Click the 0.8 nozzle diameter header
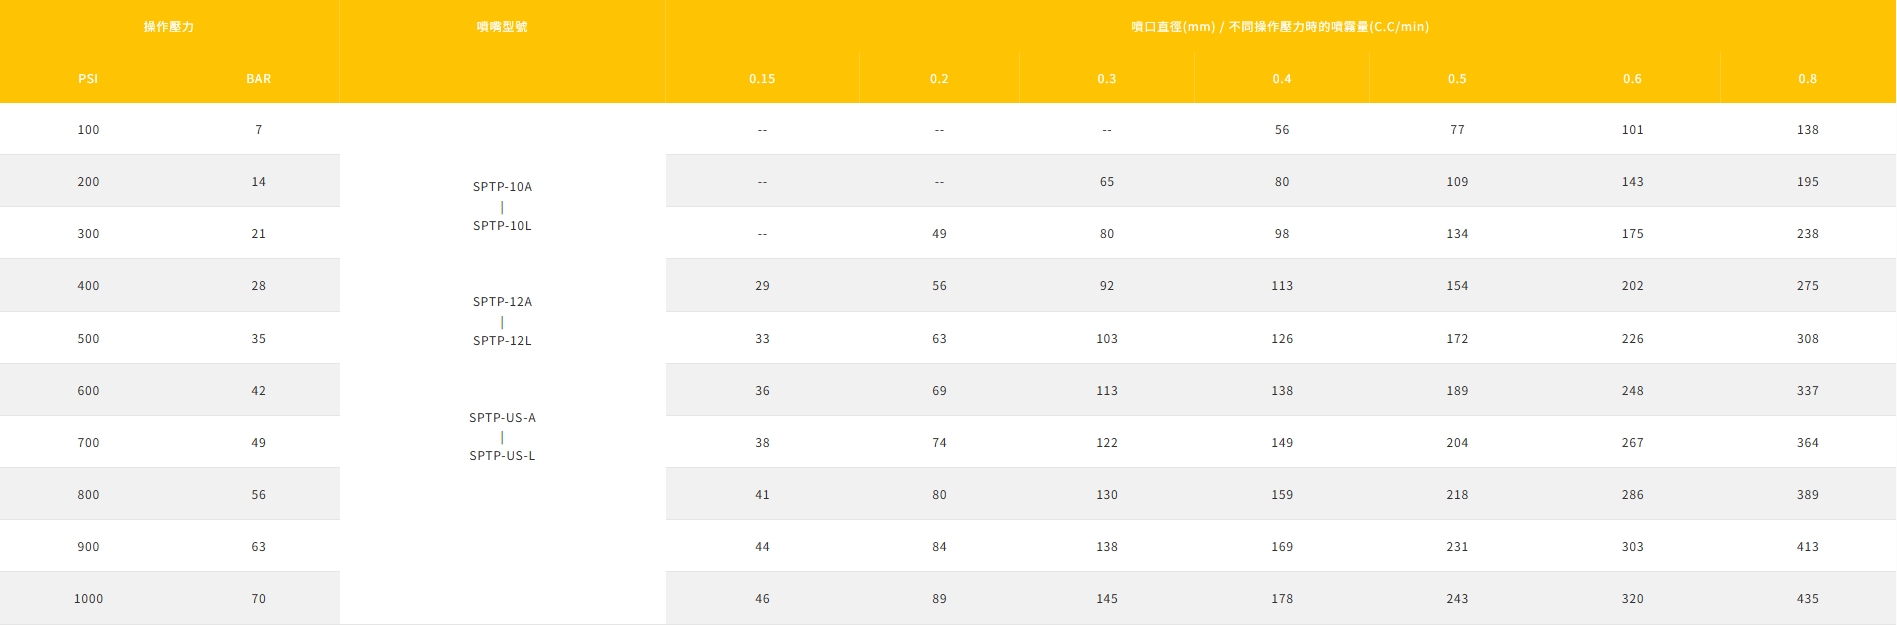 tap(1807, 79)
